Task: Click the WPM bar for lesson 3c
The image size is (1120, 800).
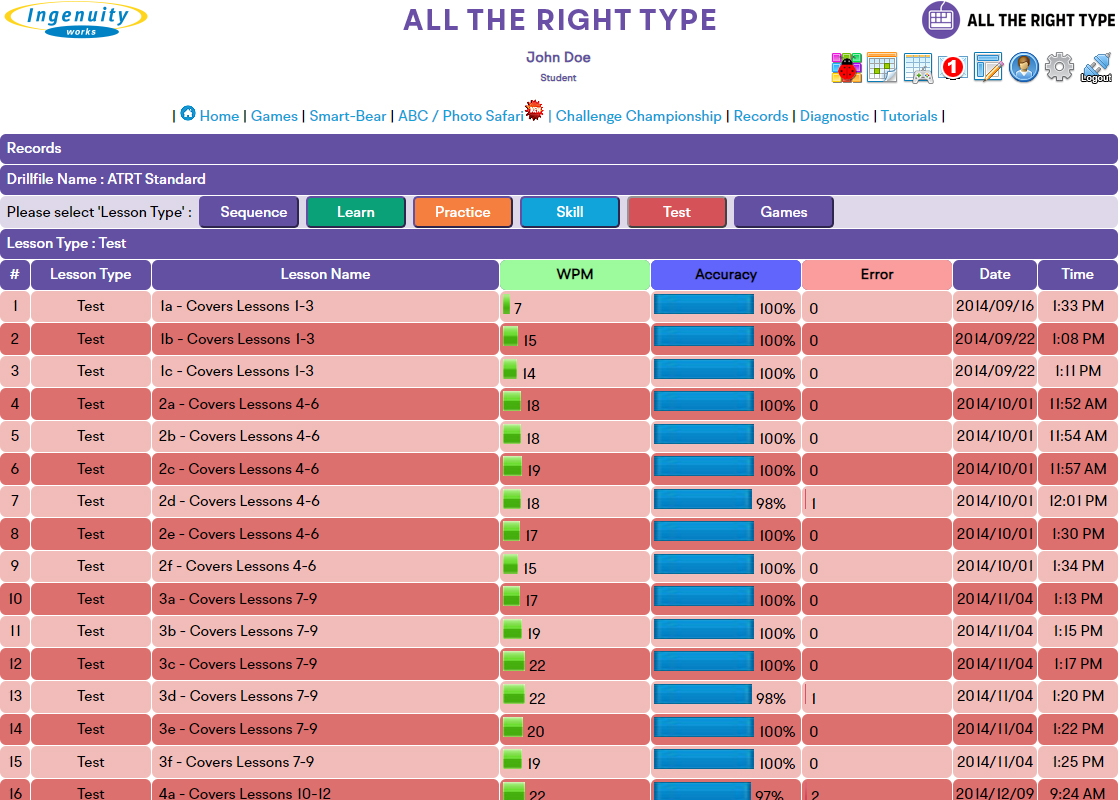Action: point(514,661)
